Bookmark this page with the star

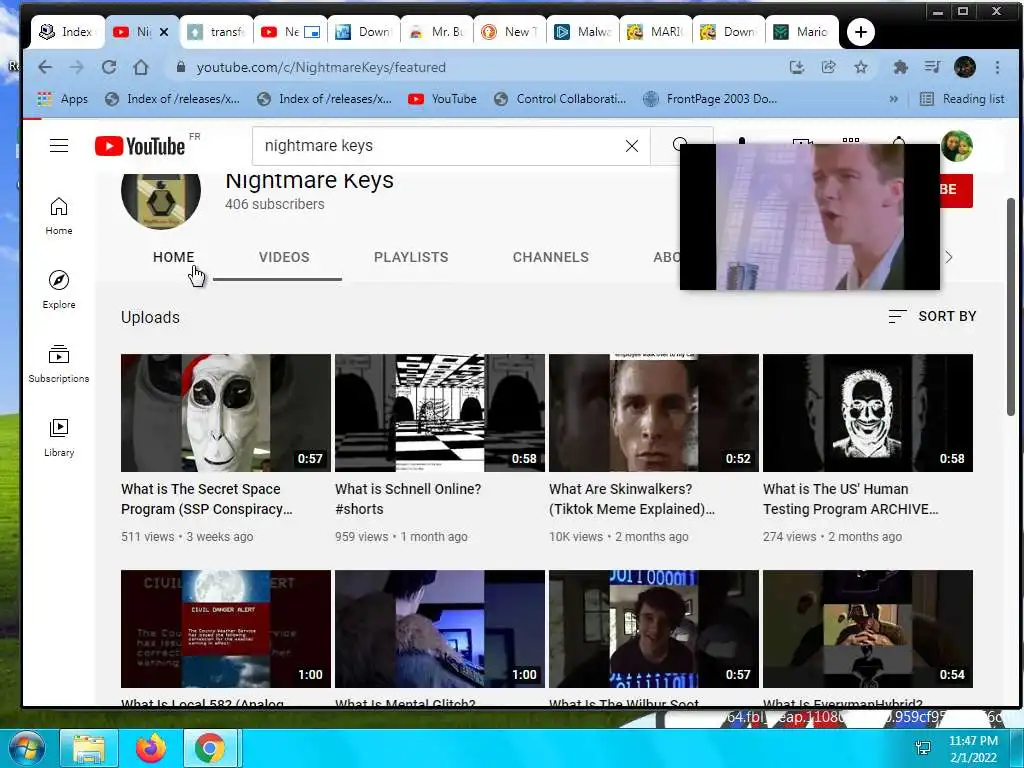[x=861, y=67]
